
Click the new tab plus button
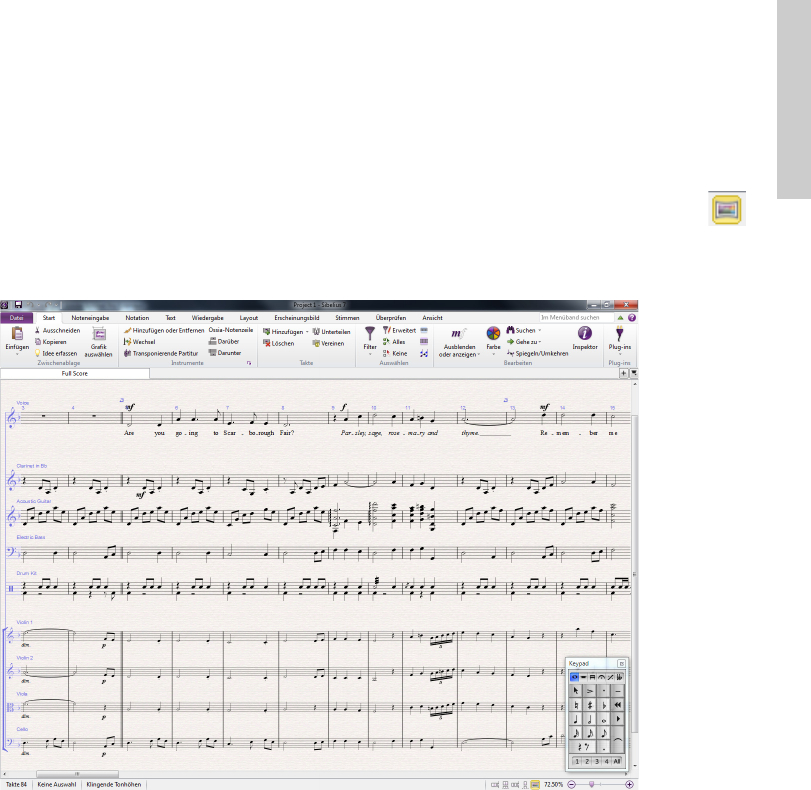click(x=624, y=373)
